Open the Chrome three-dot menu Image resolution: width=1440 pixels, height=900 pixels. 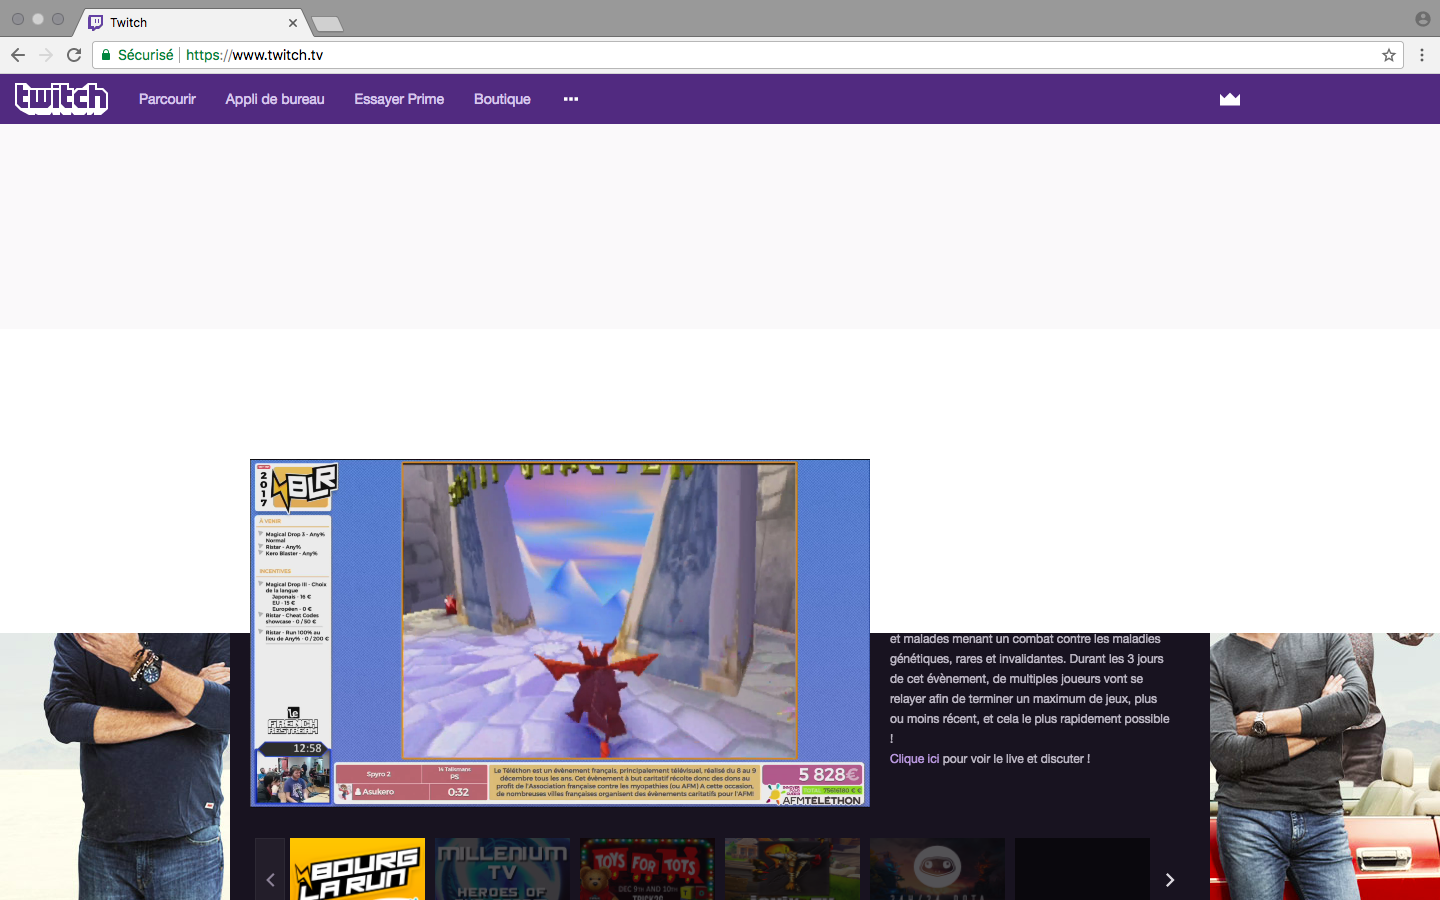coord(1422,55)
